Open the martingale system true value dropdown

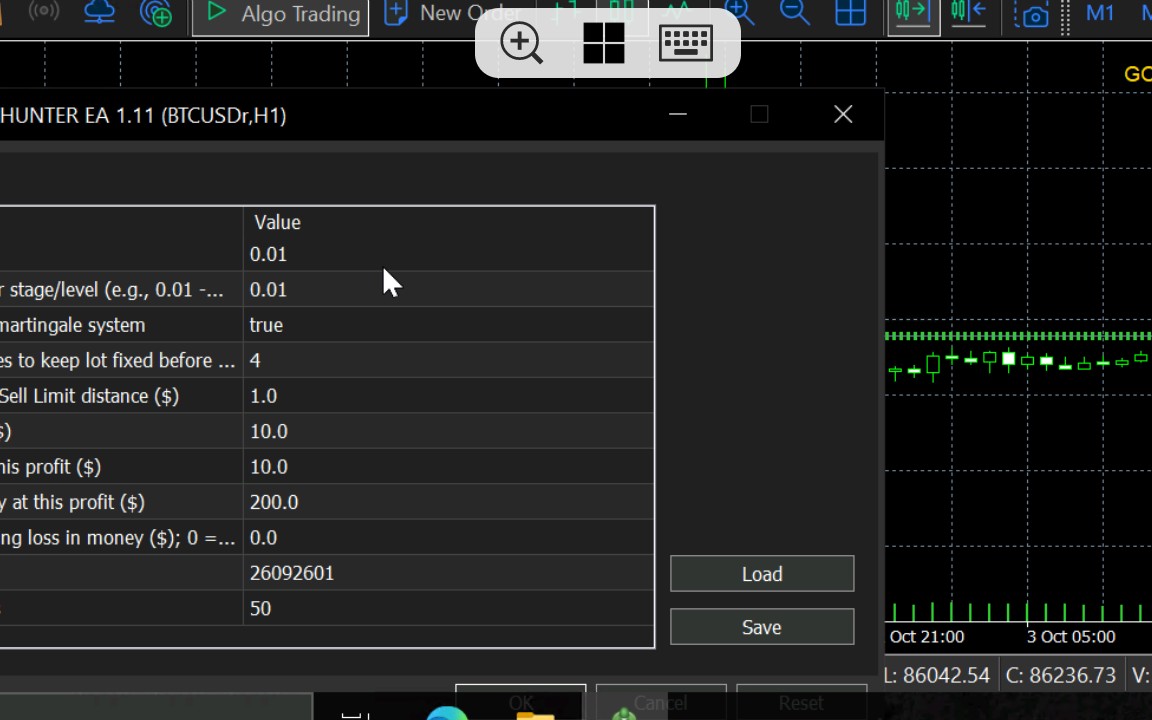(x=448, y=325)
